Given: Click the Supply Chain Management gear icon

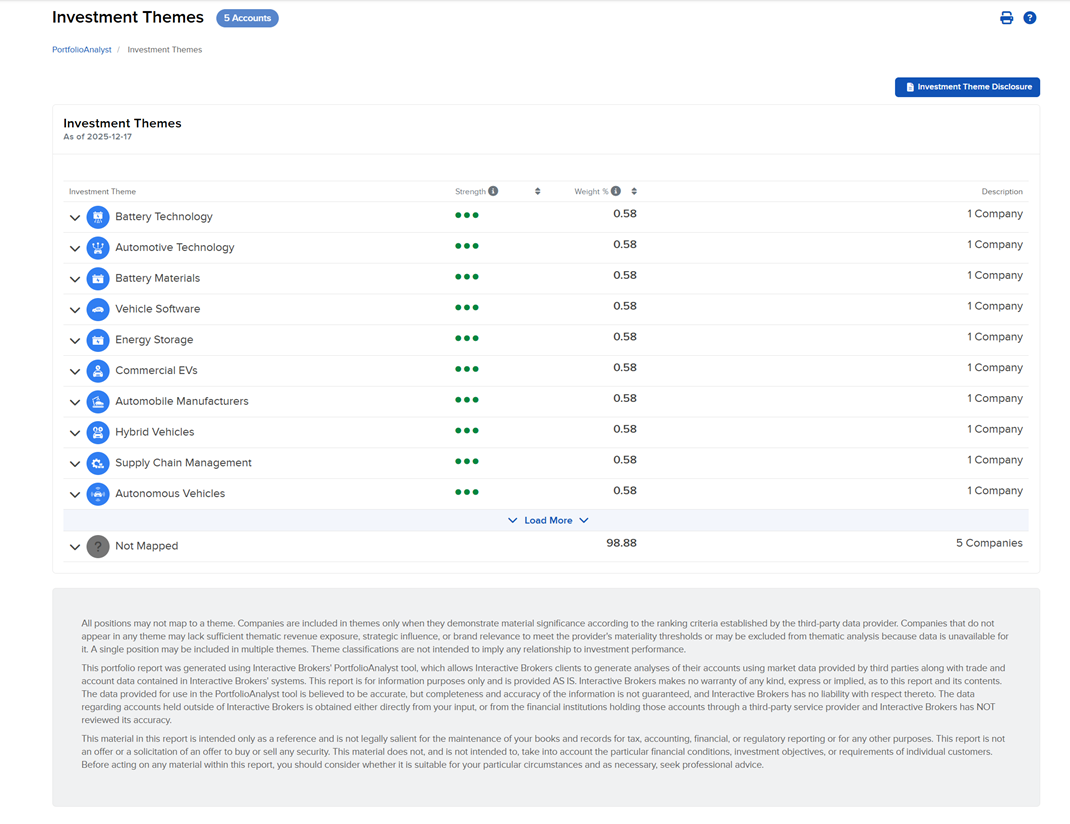Looking at the screenshot, I should (x=98, y=463).
